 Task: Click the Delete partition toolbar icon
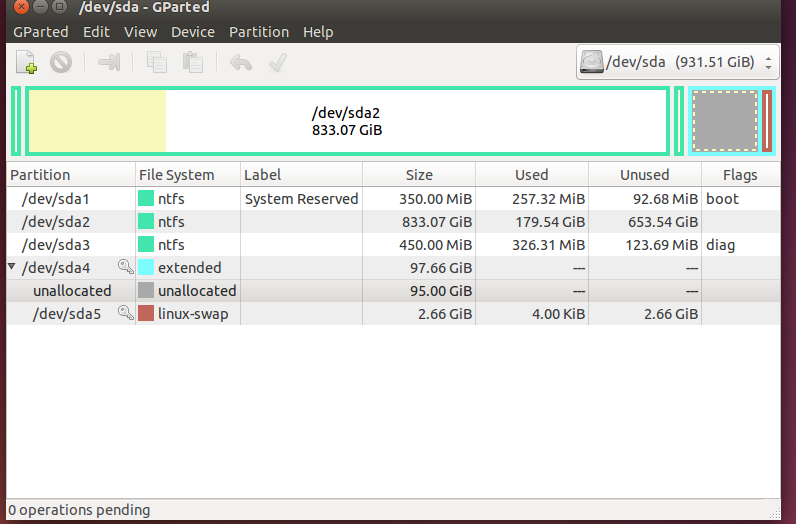[x=61, y=63]
